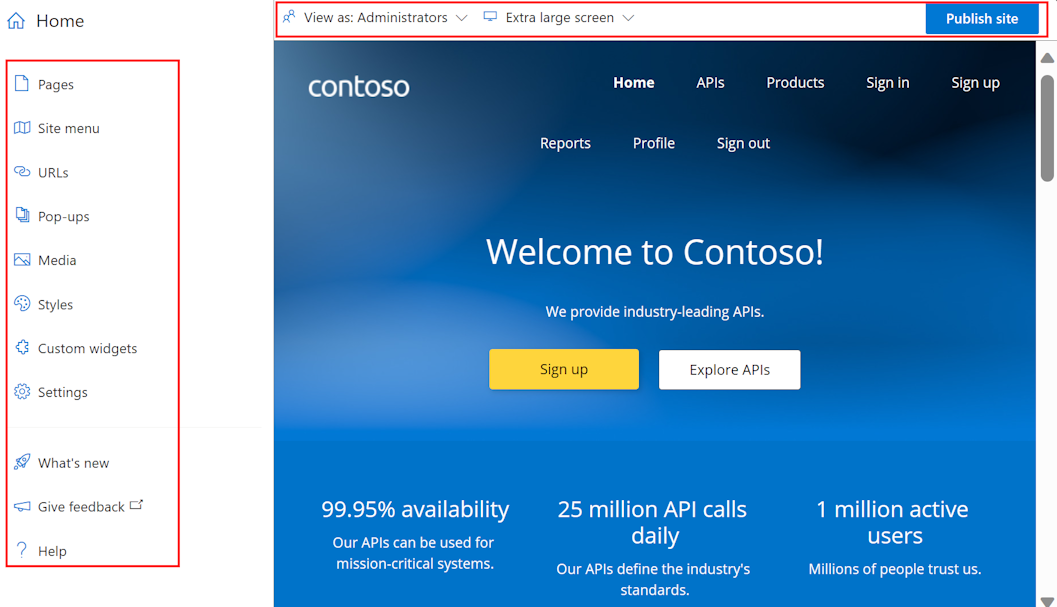Screen dimensions: 1057x607
Task: Click the yellow Sign up button
Action: [564, 369]
